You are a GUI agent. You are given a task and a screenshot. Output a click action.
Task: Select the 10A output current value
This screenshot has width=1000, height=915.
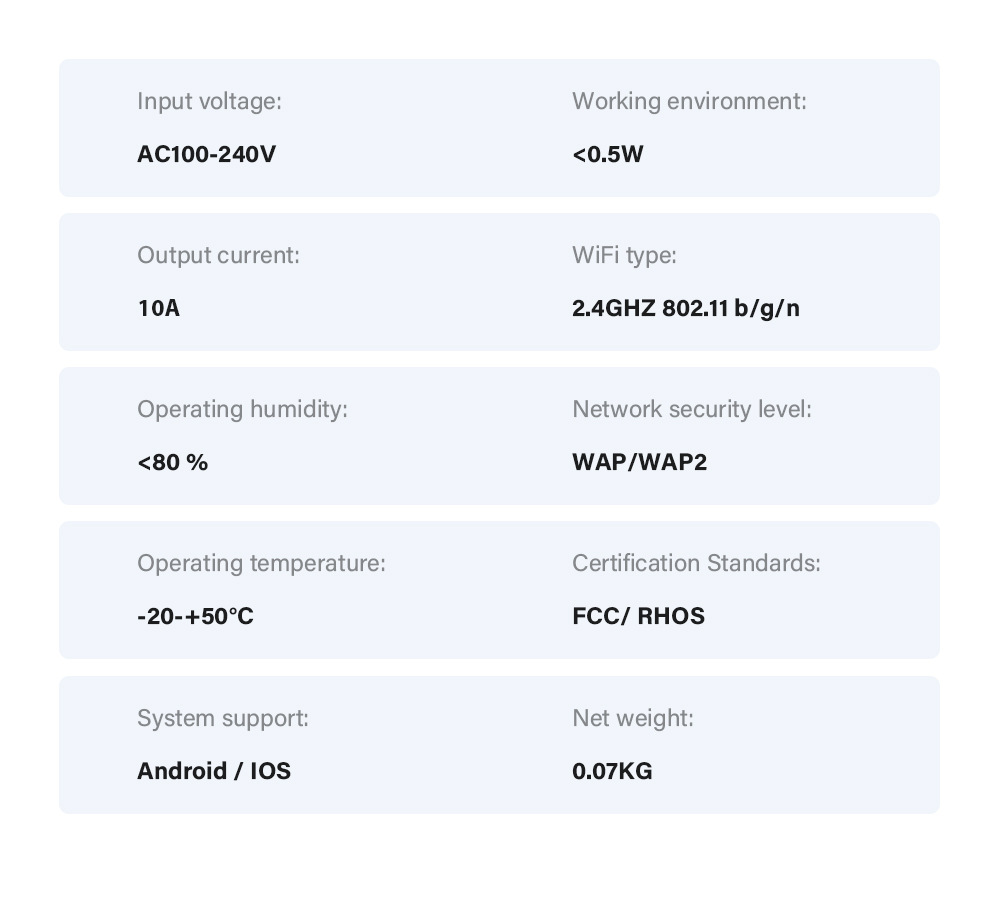coord(158,308)
